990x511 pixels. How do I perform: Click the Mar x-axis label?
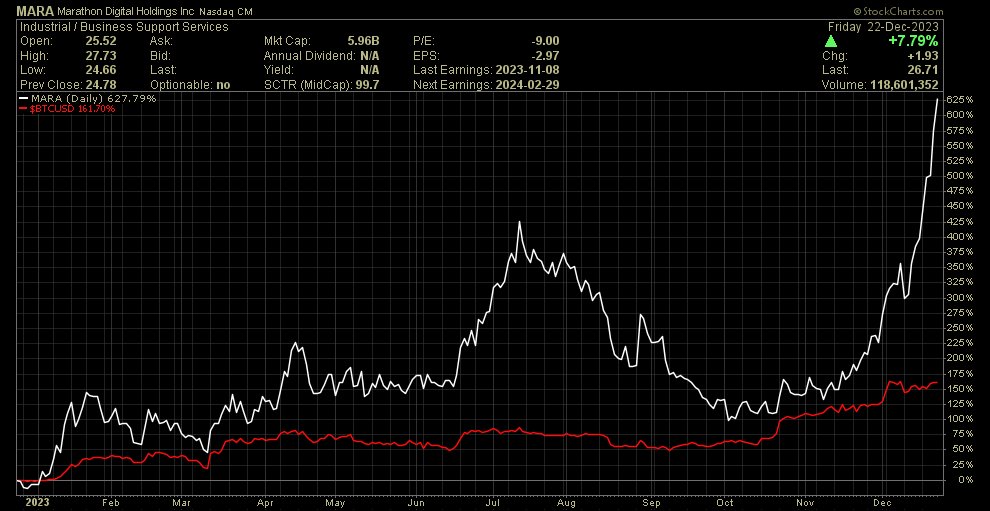pyautogui.click(x=181, y=503)
